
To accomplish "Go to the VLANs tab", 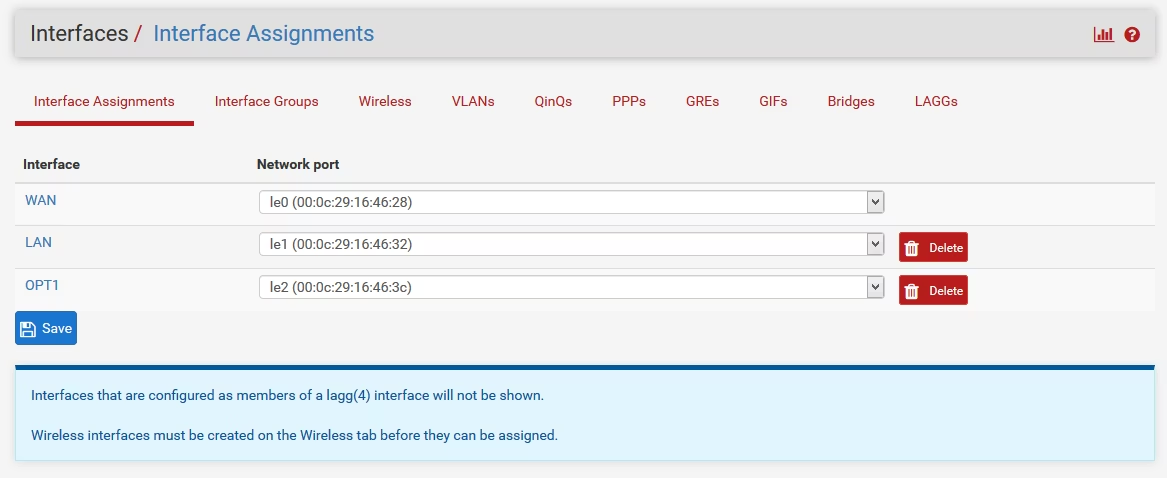I will click(x=473, y=101).
